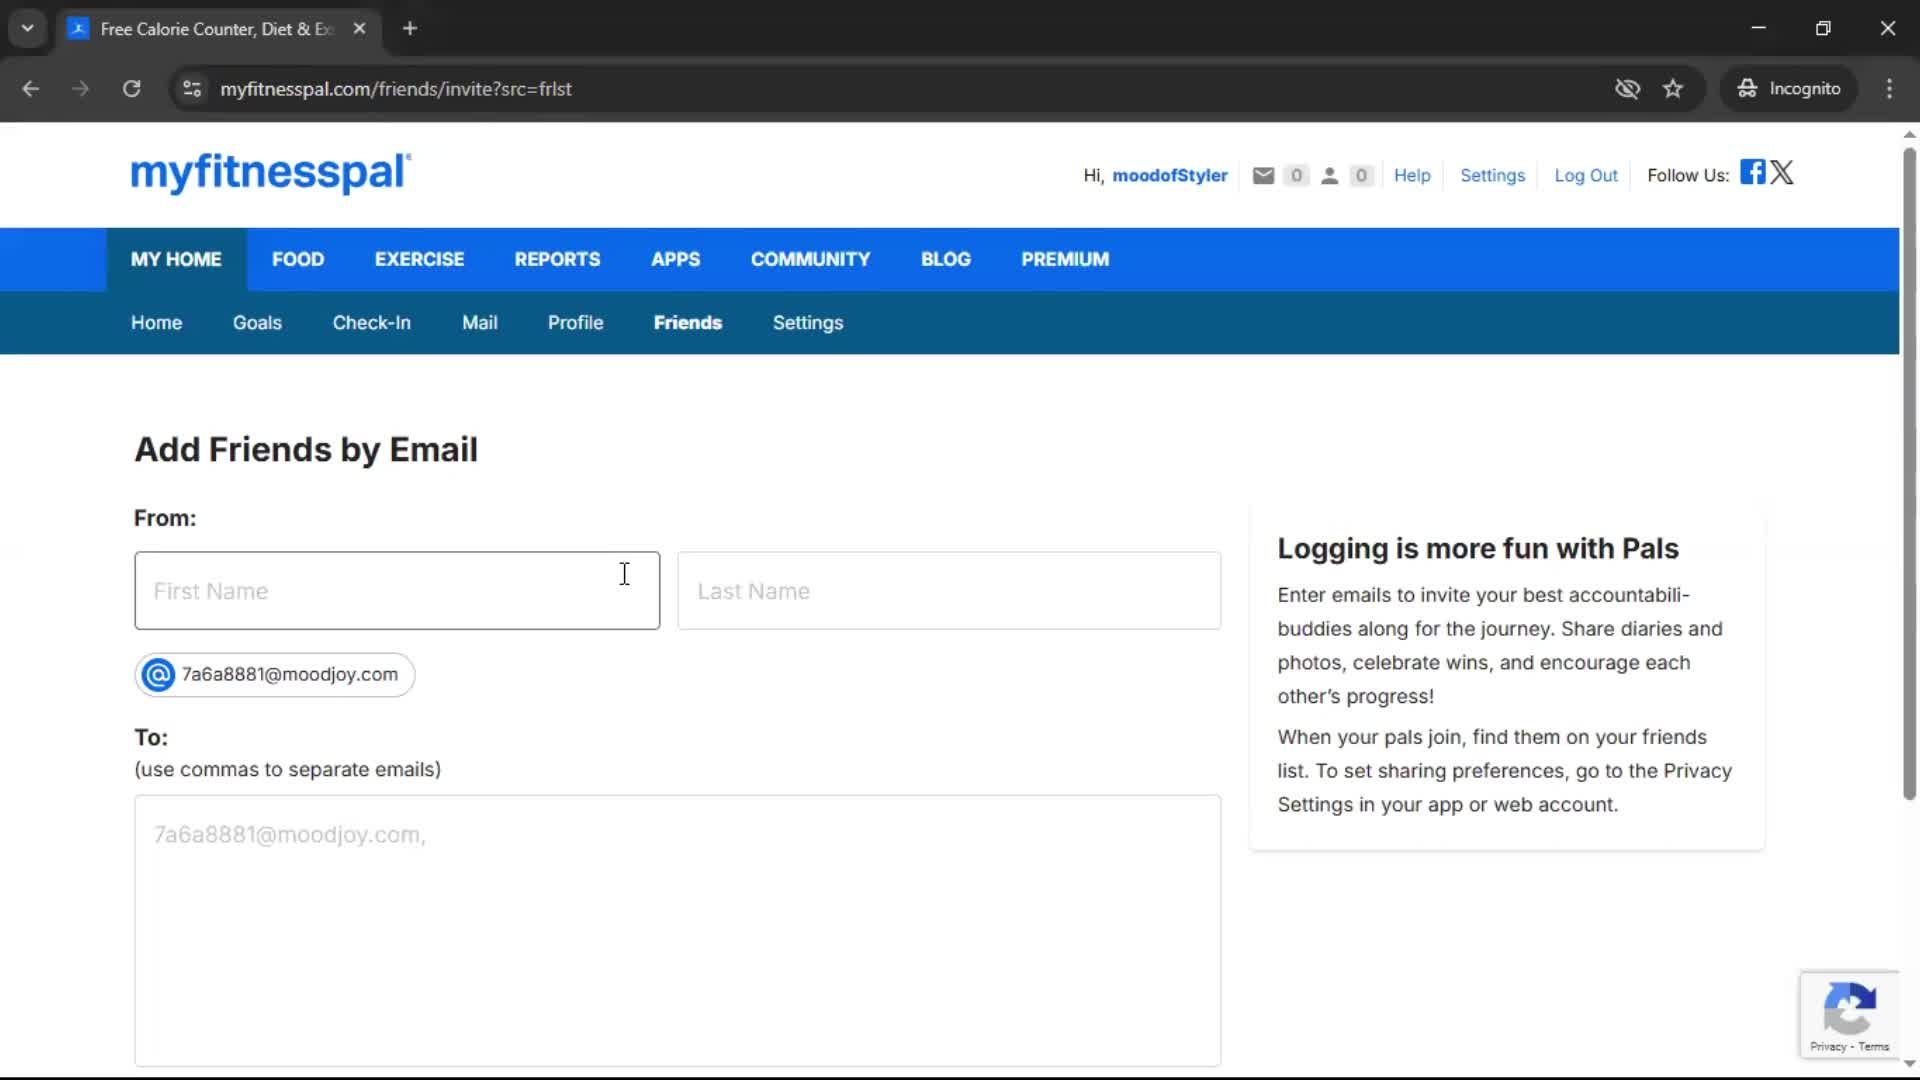Click the email suggestion chip 7a6a8881@moodjoy.com
This screenshot has height=1080, width=1920.
coord(275,675)
